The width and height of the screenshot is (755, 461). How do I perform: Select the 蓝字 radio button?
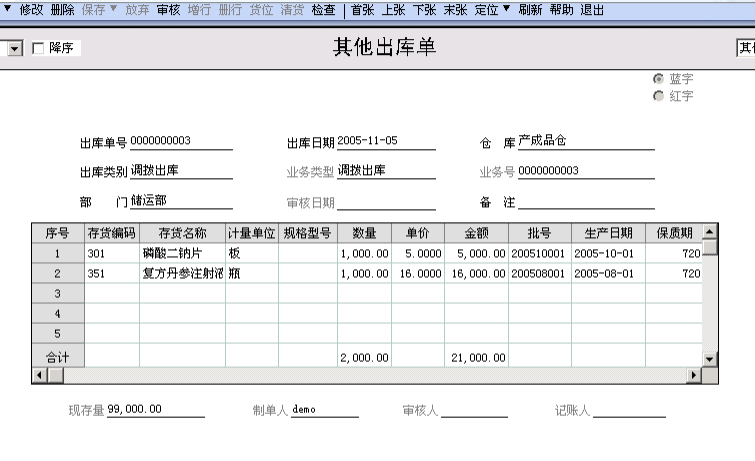point(658,79)
